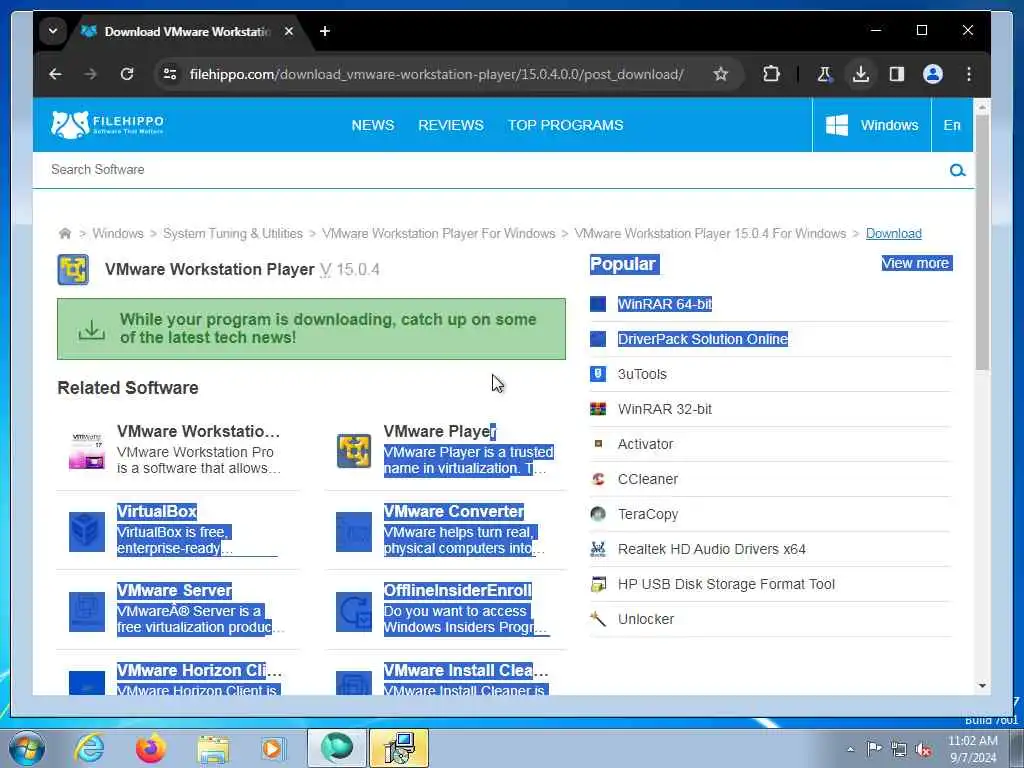The image size is (1024, 768).
Task: Click the VMware Workstation Pro thumbnail
Action: pos(87,451)
